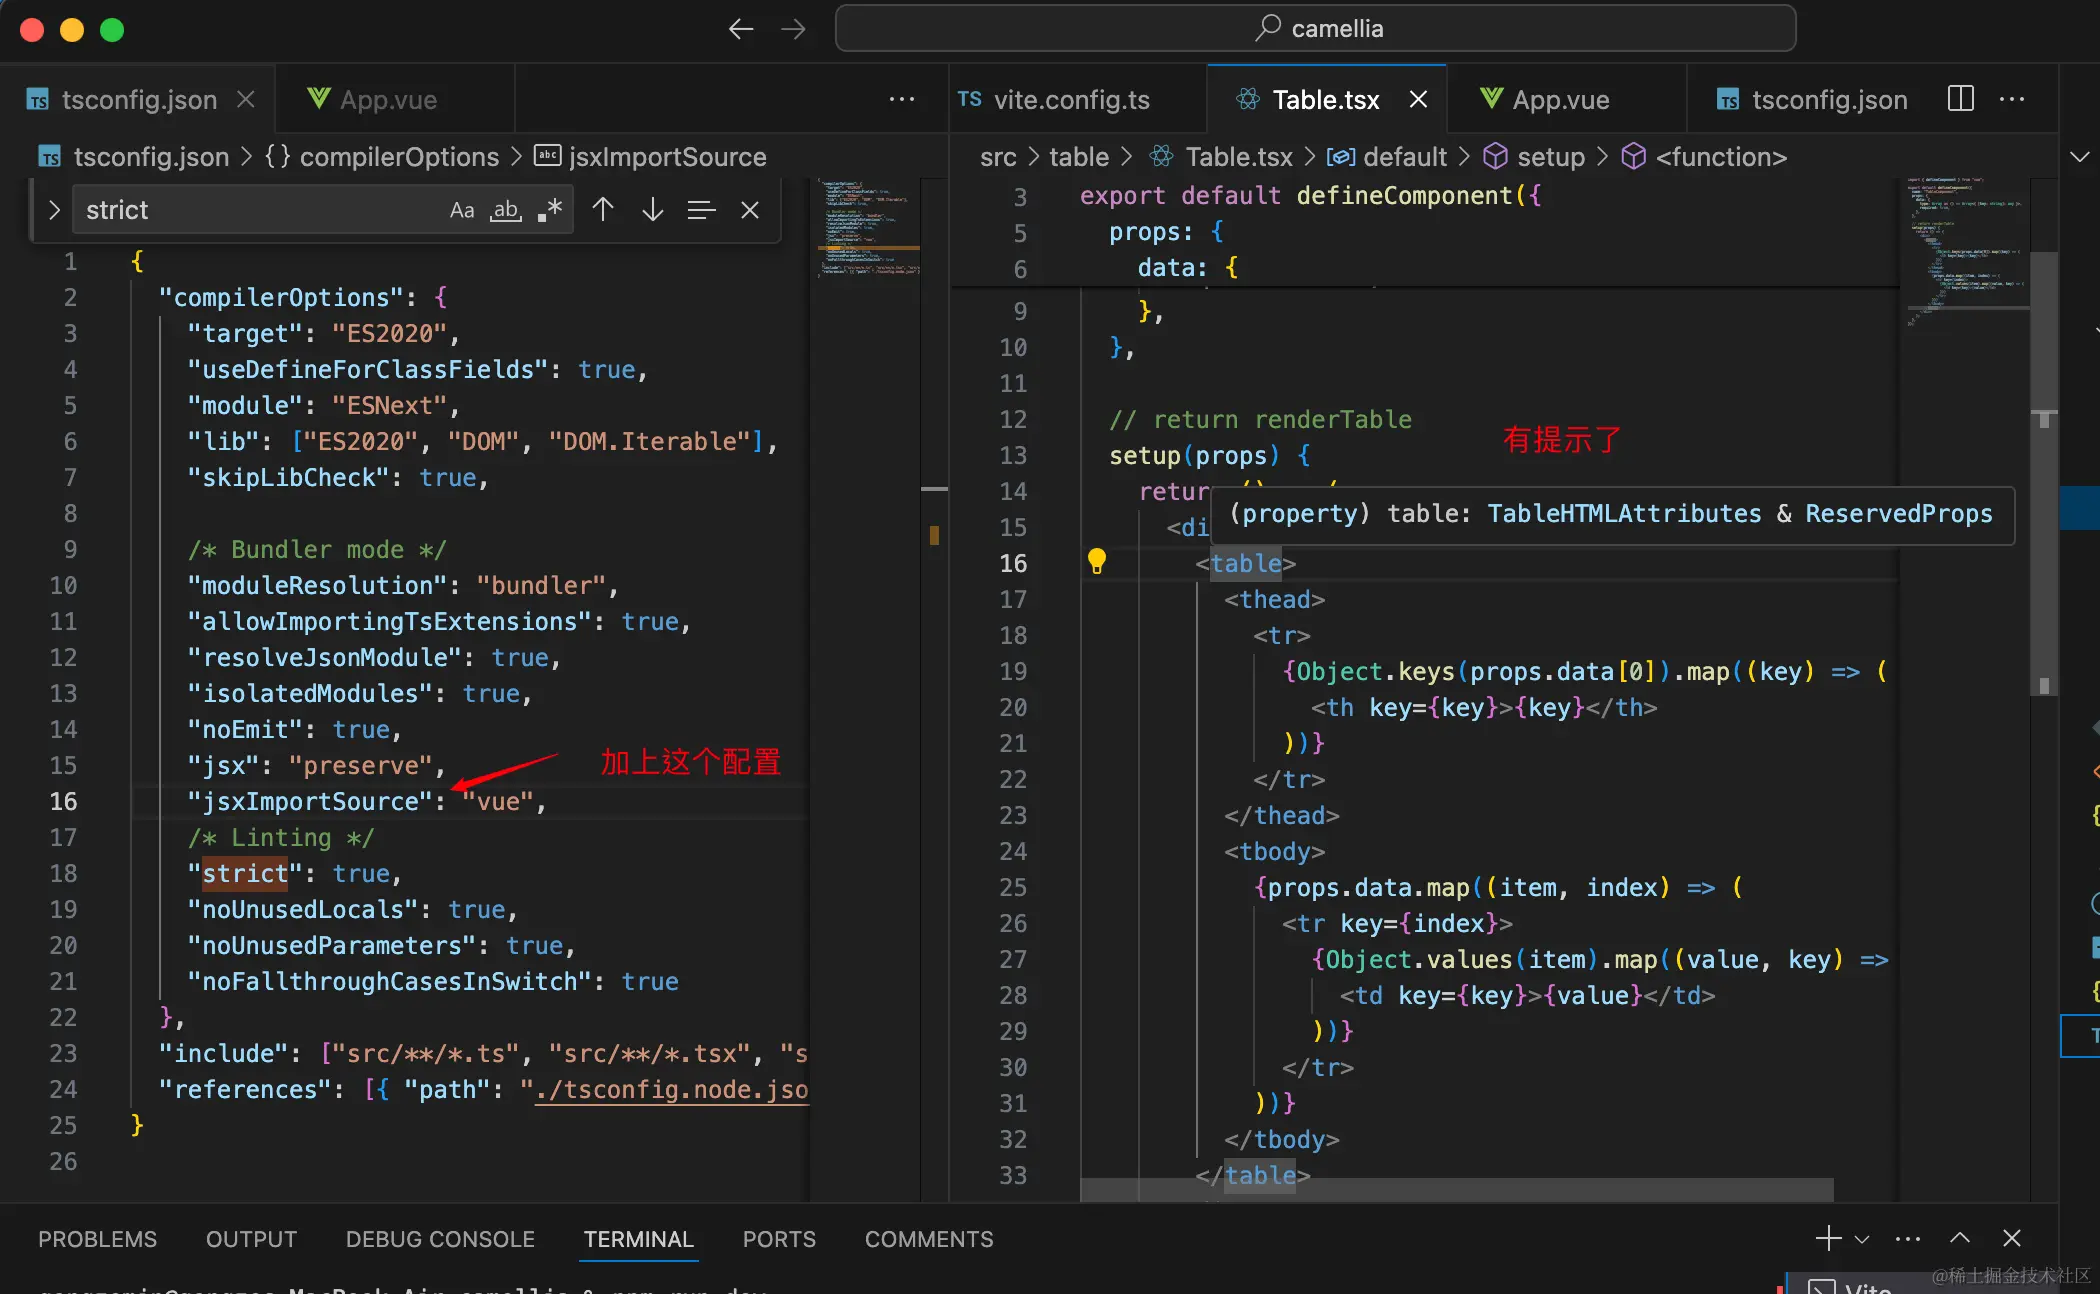Image resolution: width=2100 pixels, height=1294 pixels.
Task: Click the lightbulb code action icon
Action: (1097, 562)
